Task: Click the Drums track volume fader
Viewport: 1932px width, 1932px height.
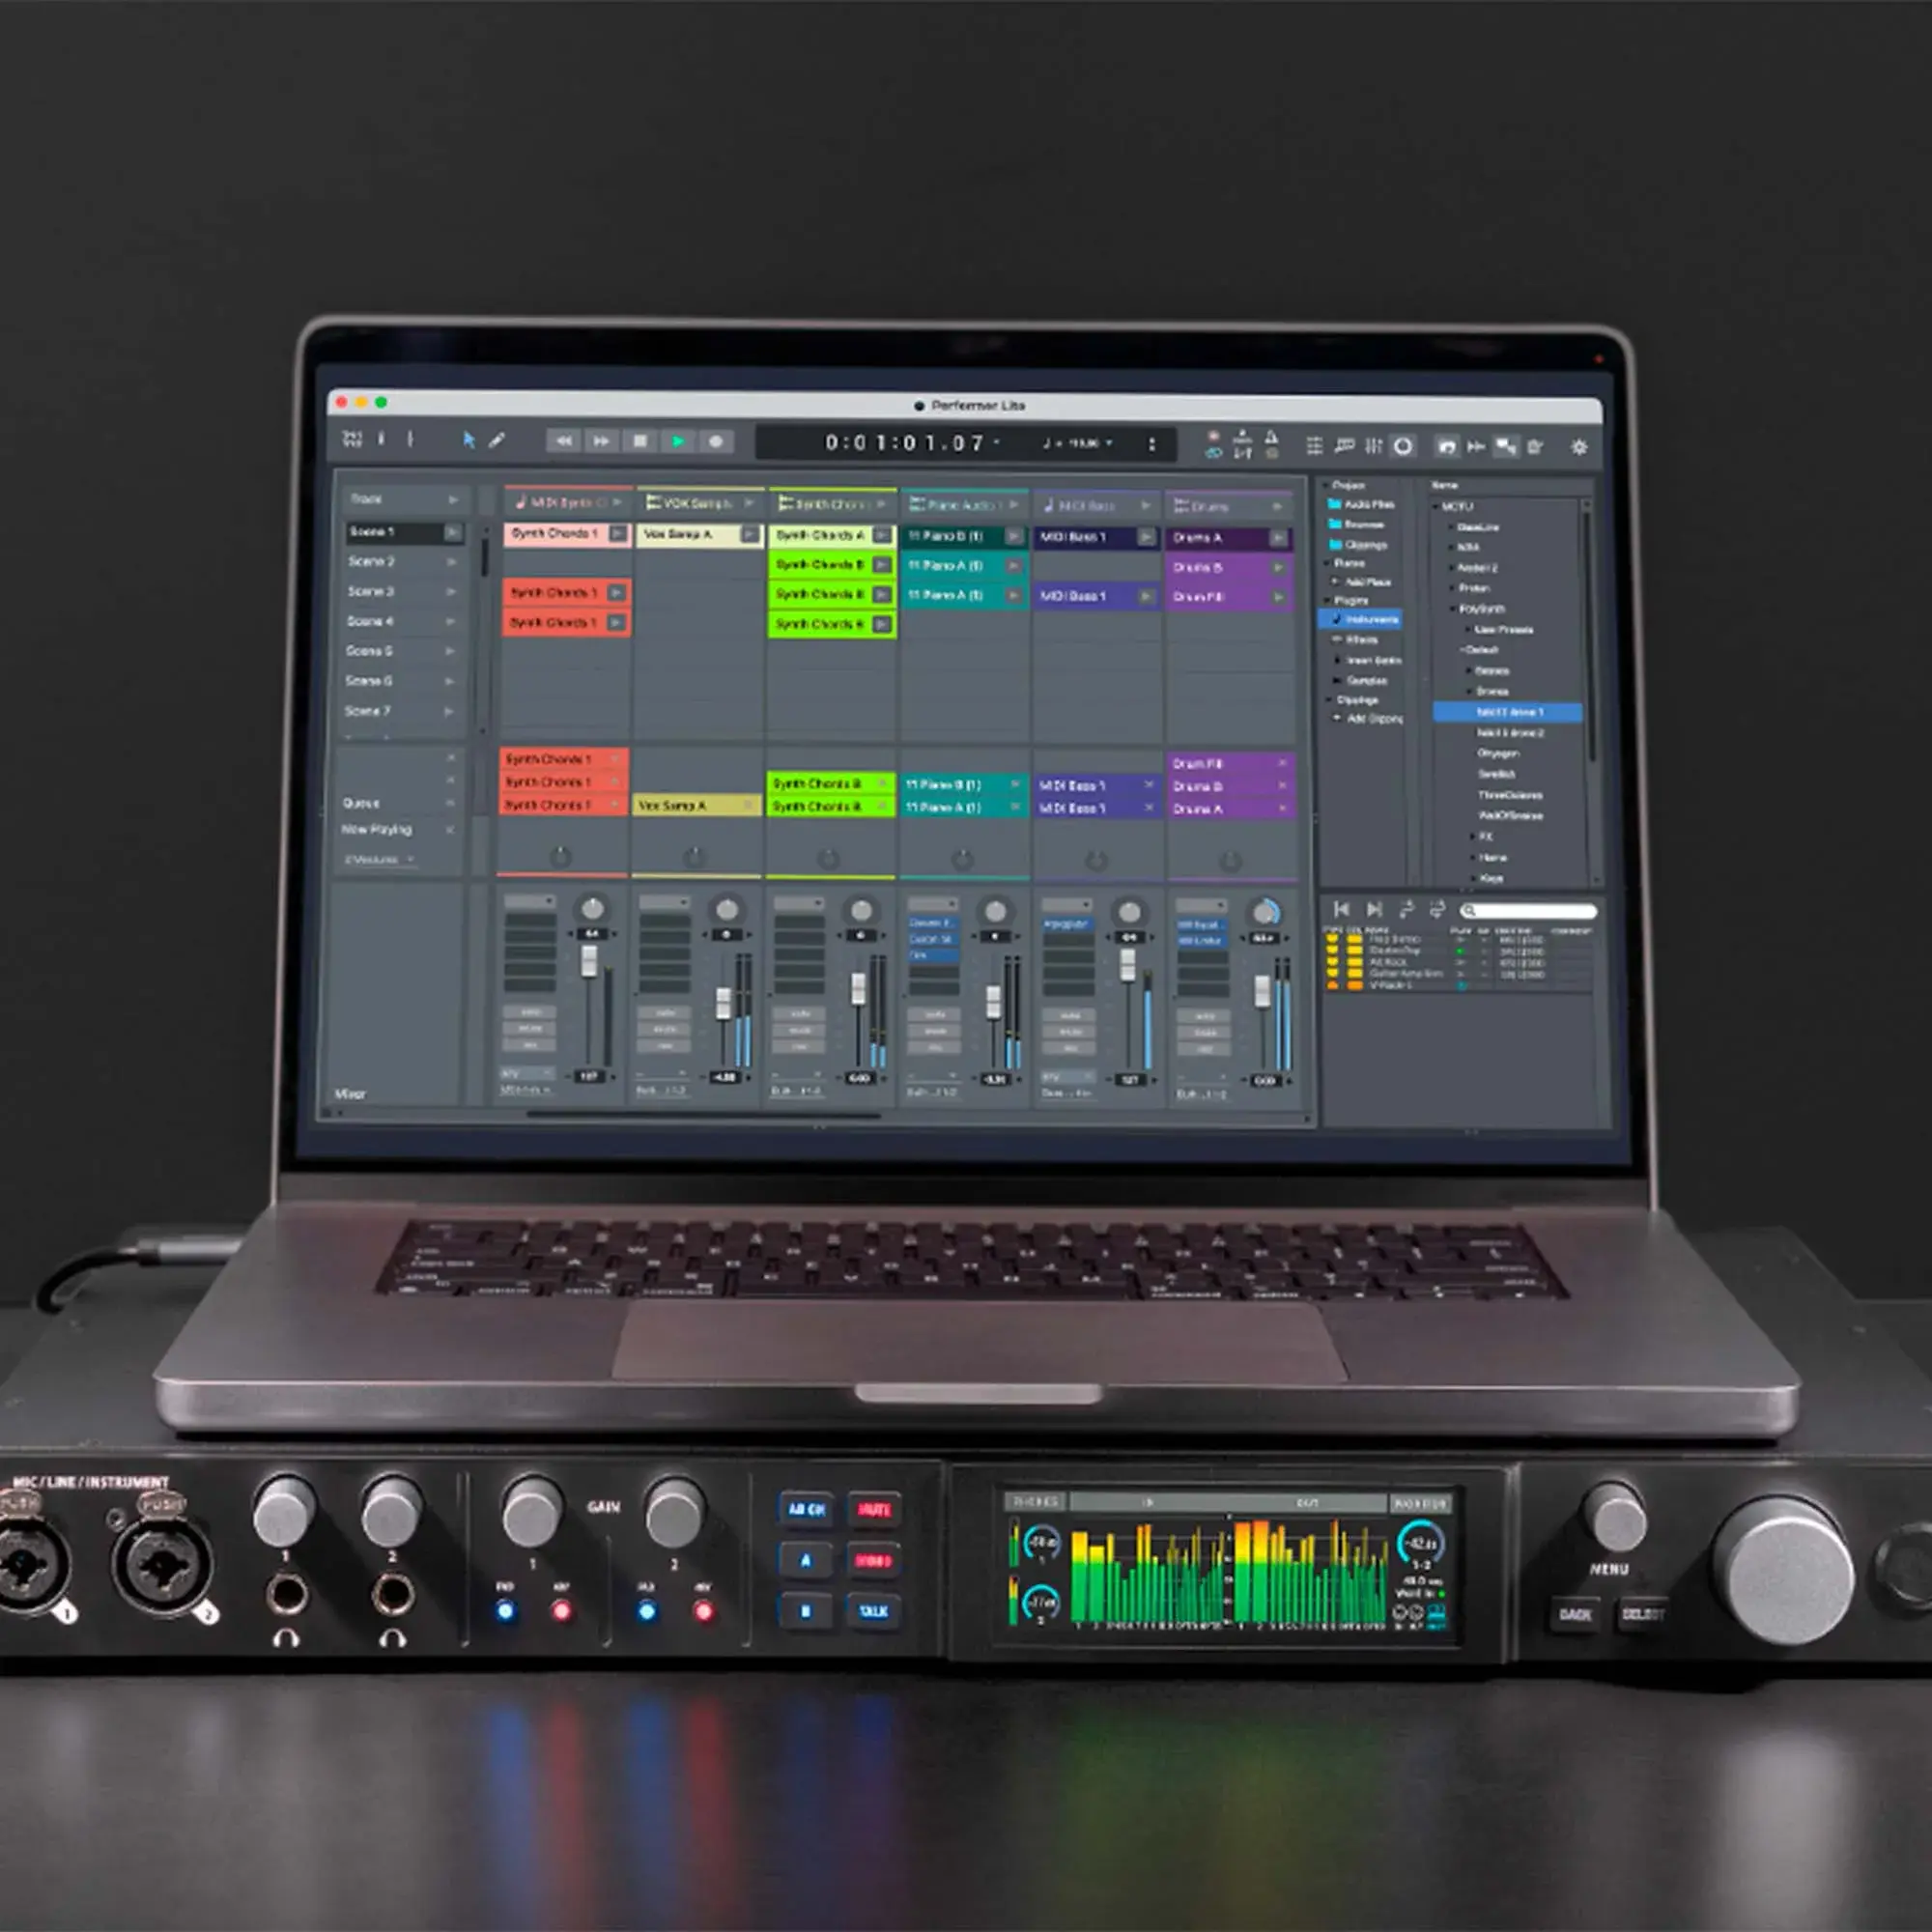Action: click(1262, 991)
